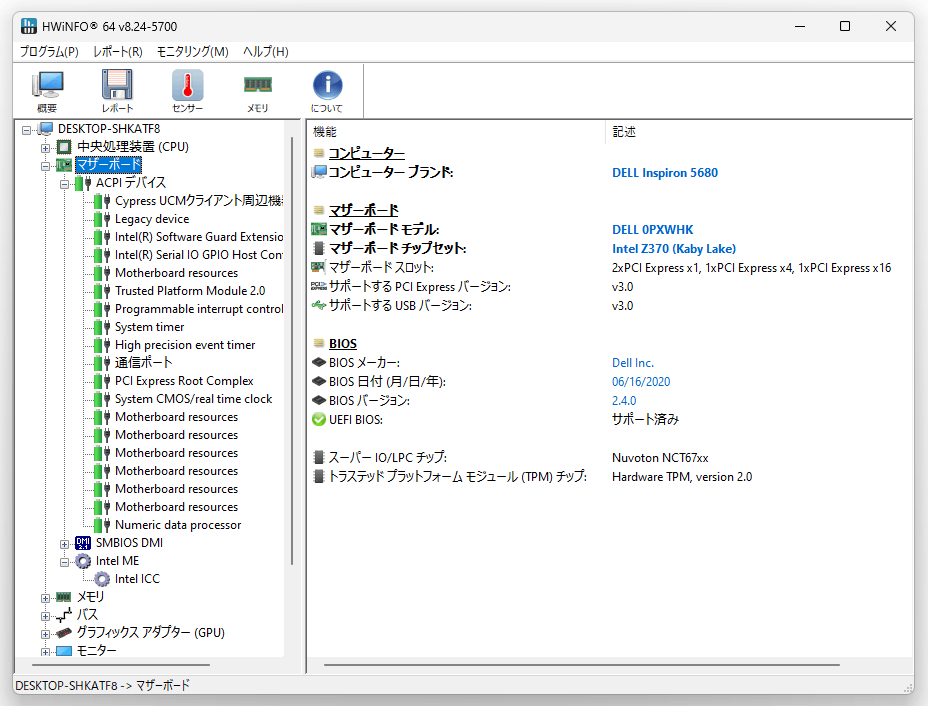Click the BIOS version 2.4.0

click(x=624, y=401)
